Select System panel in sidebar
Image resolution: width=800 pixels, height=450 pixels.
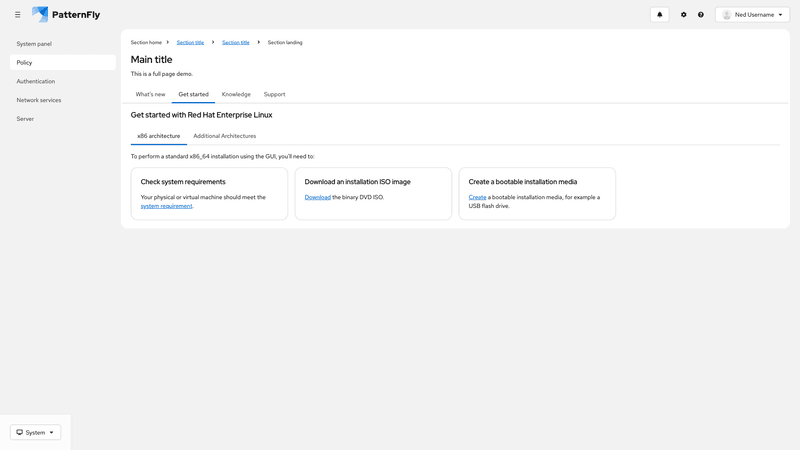tap(34, 44)
